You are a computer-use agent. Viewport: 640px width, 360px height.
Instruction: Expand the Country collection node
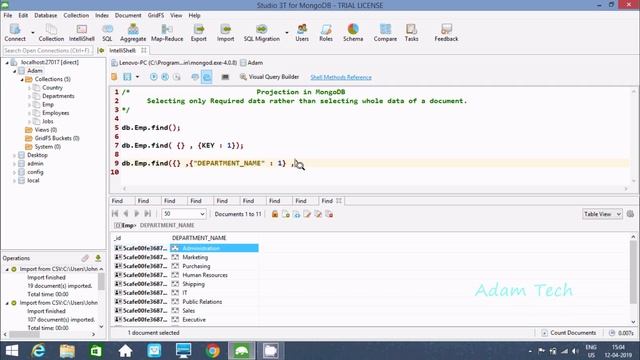point(29,88)
